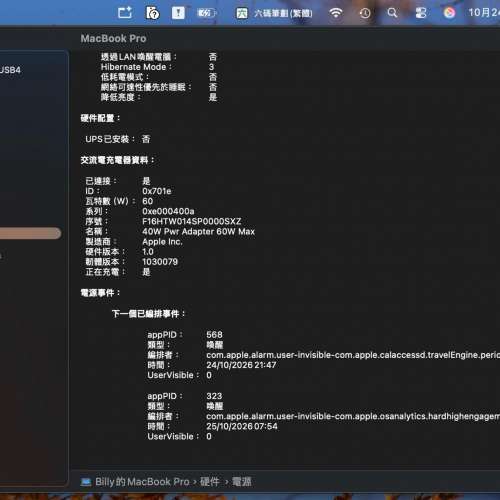Click the 電源事件 section heading
This screenshot has height=500, width=500.
(x=100, y=293)
